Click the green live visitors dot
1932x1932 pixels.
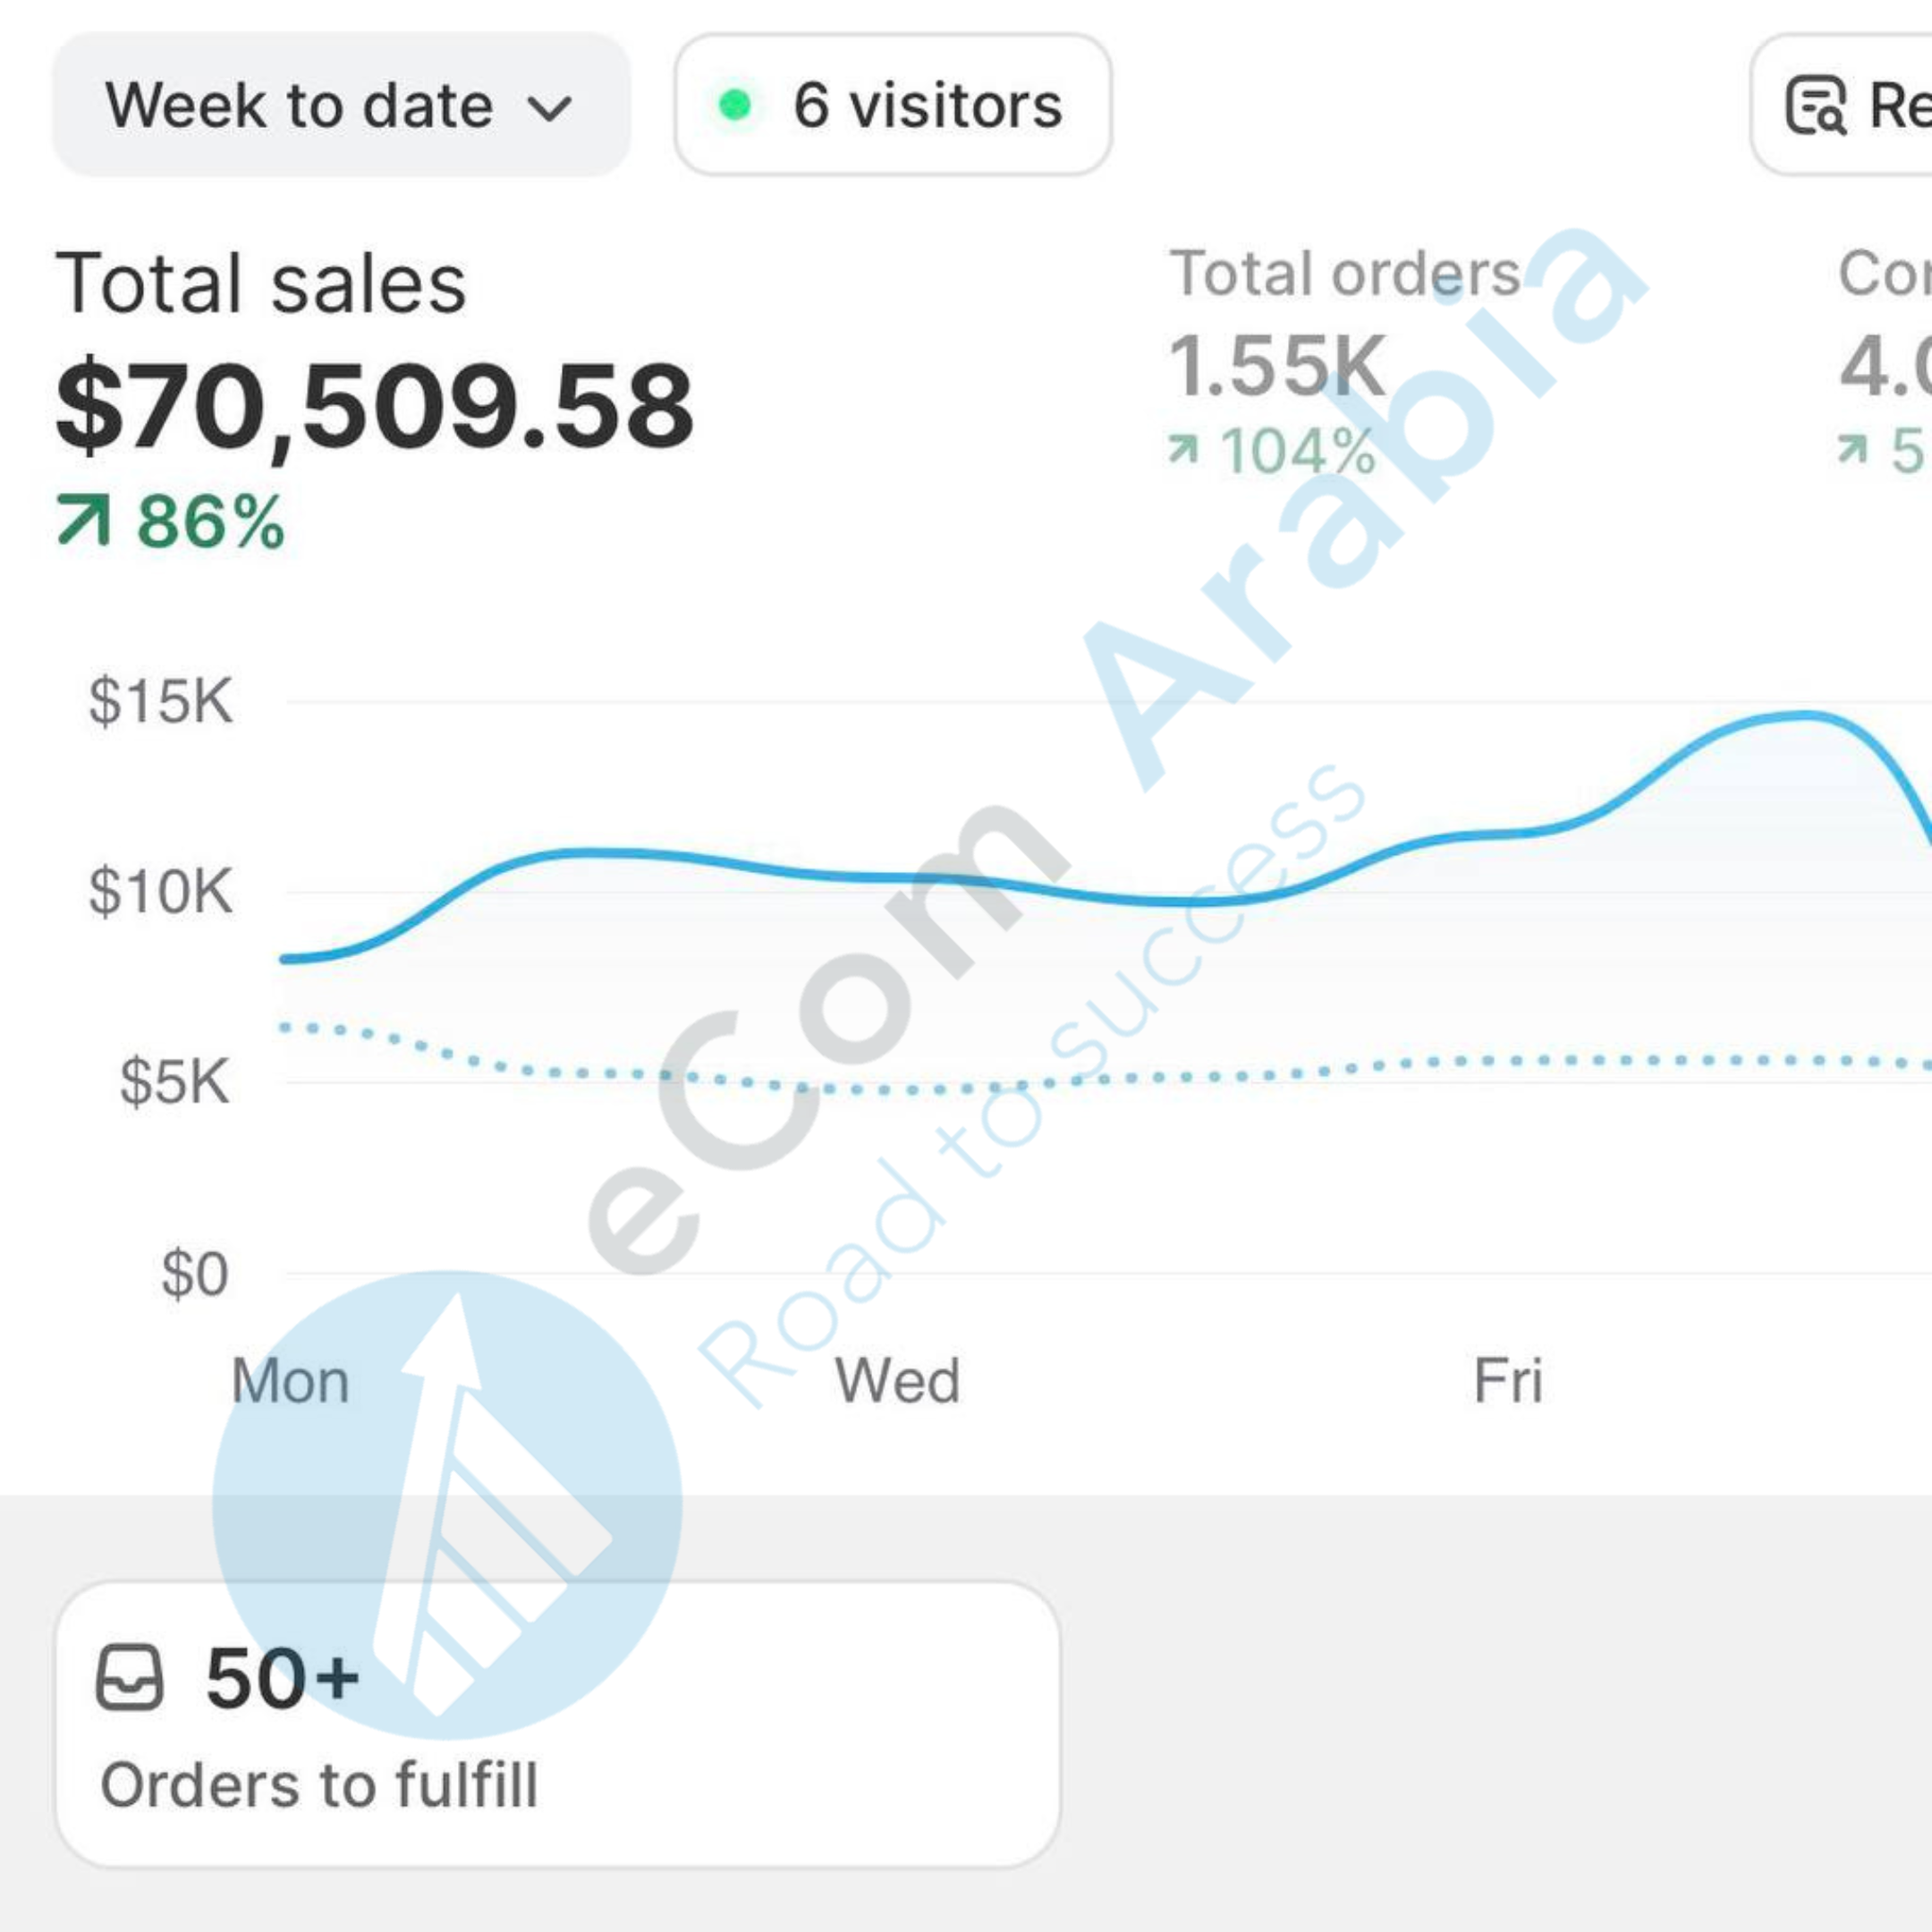click(x=735, y=105)
